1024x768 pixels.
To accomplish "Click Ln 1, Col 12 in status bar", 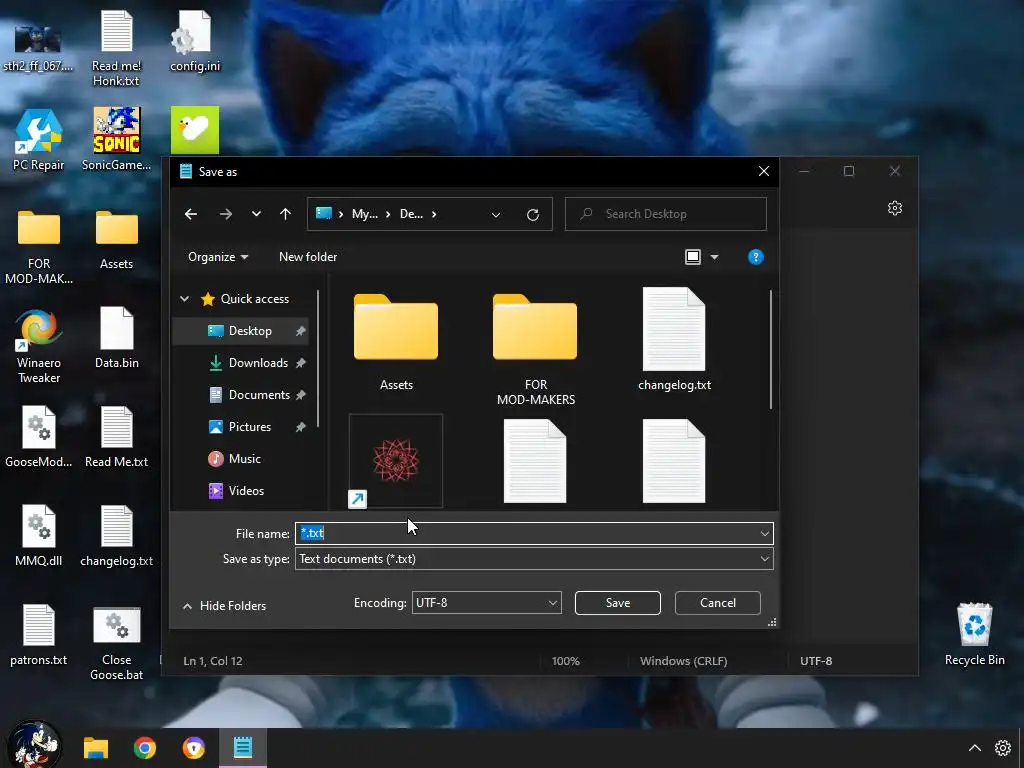I will pos(213,661).
